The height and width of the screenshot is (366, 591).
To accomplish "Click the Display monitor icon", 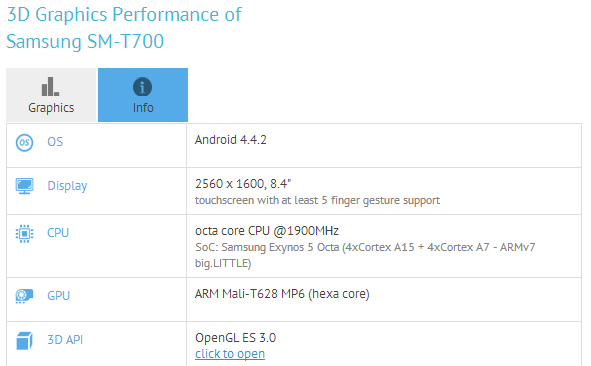I will (x=24, y=186).
